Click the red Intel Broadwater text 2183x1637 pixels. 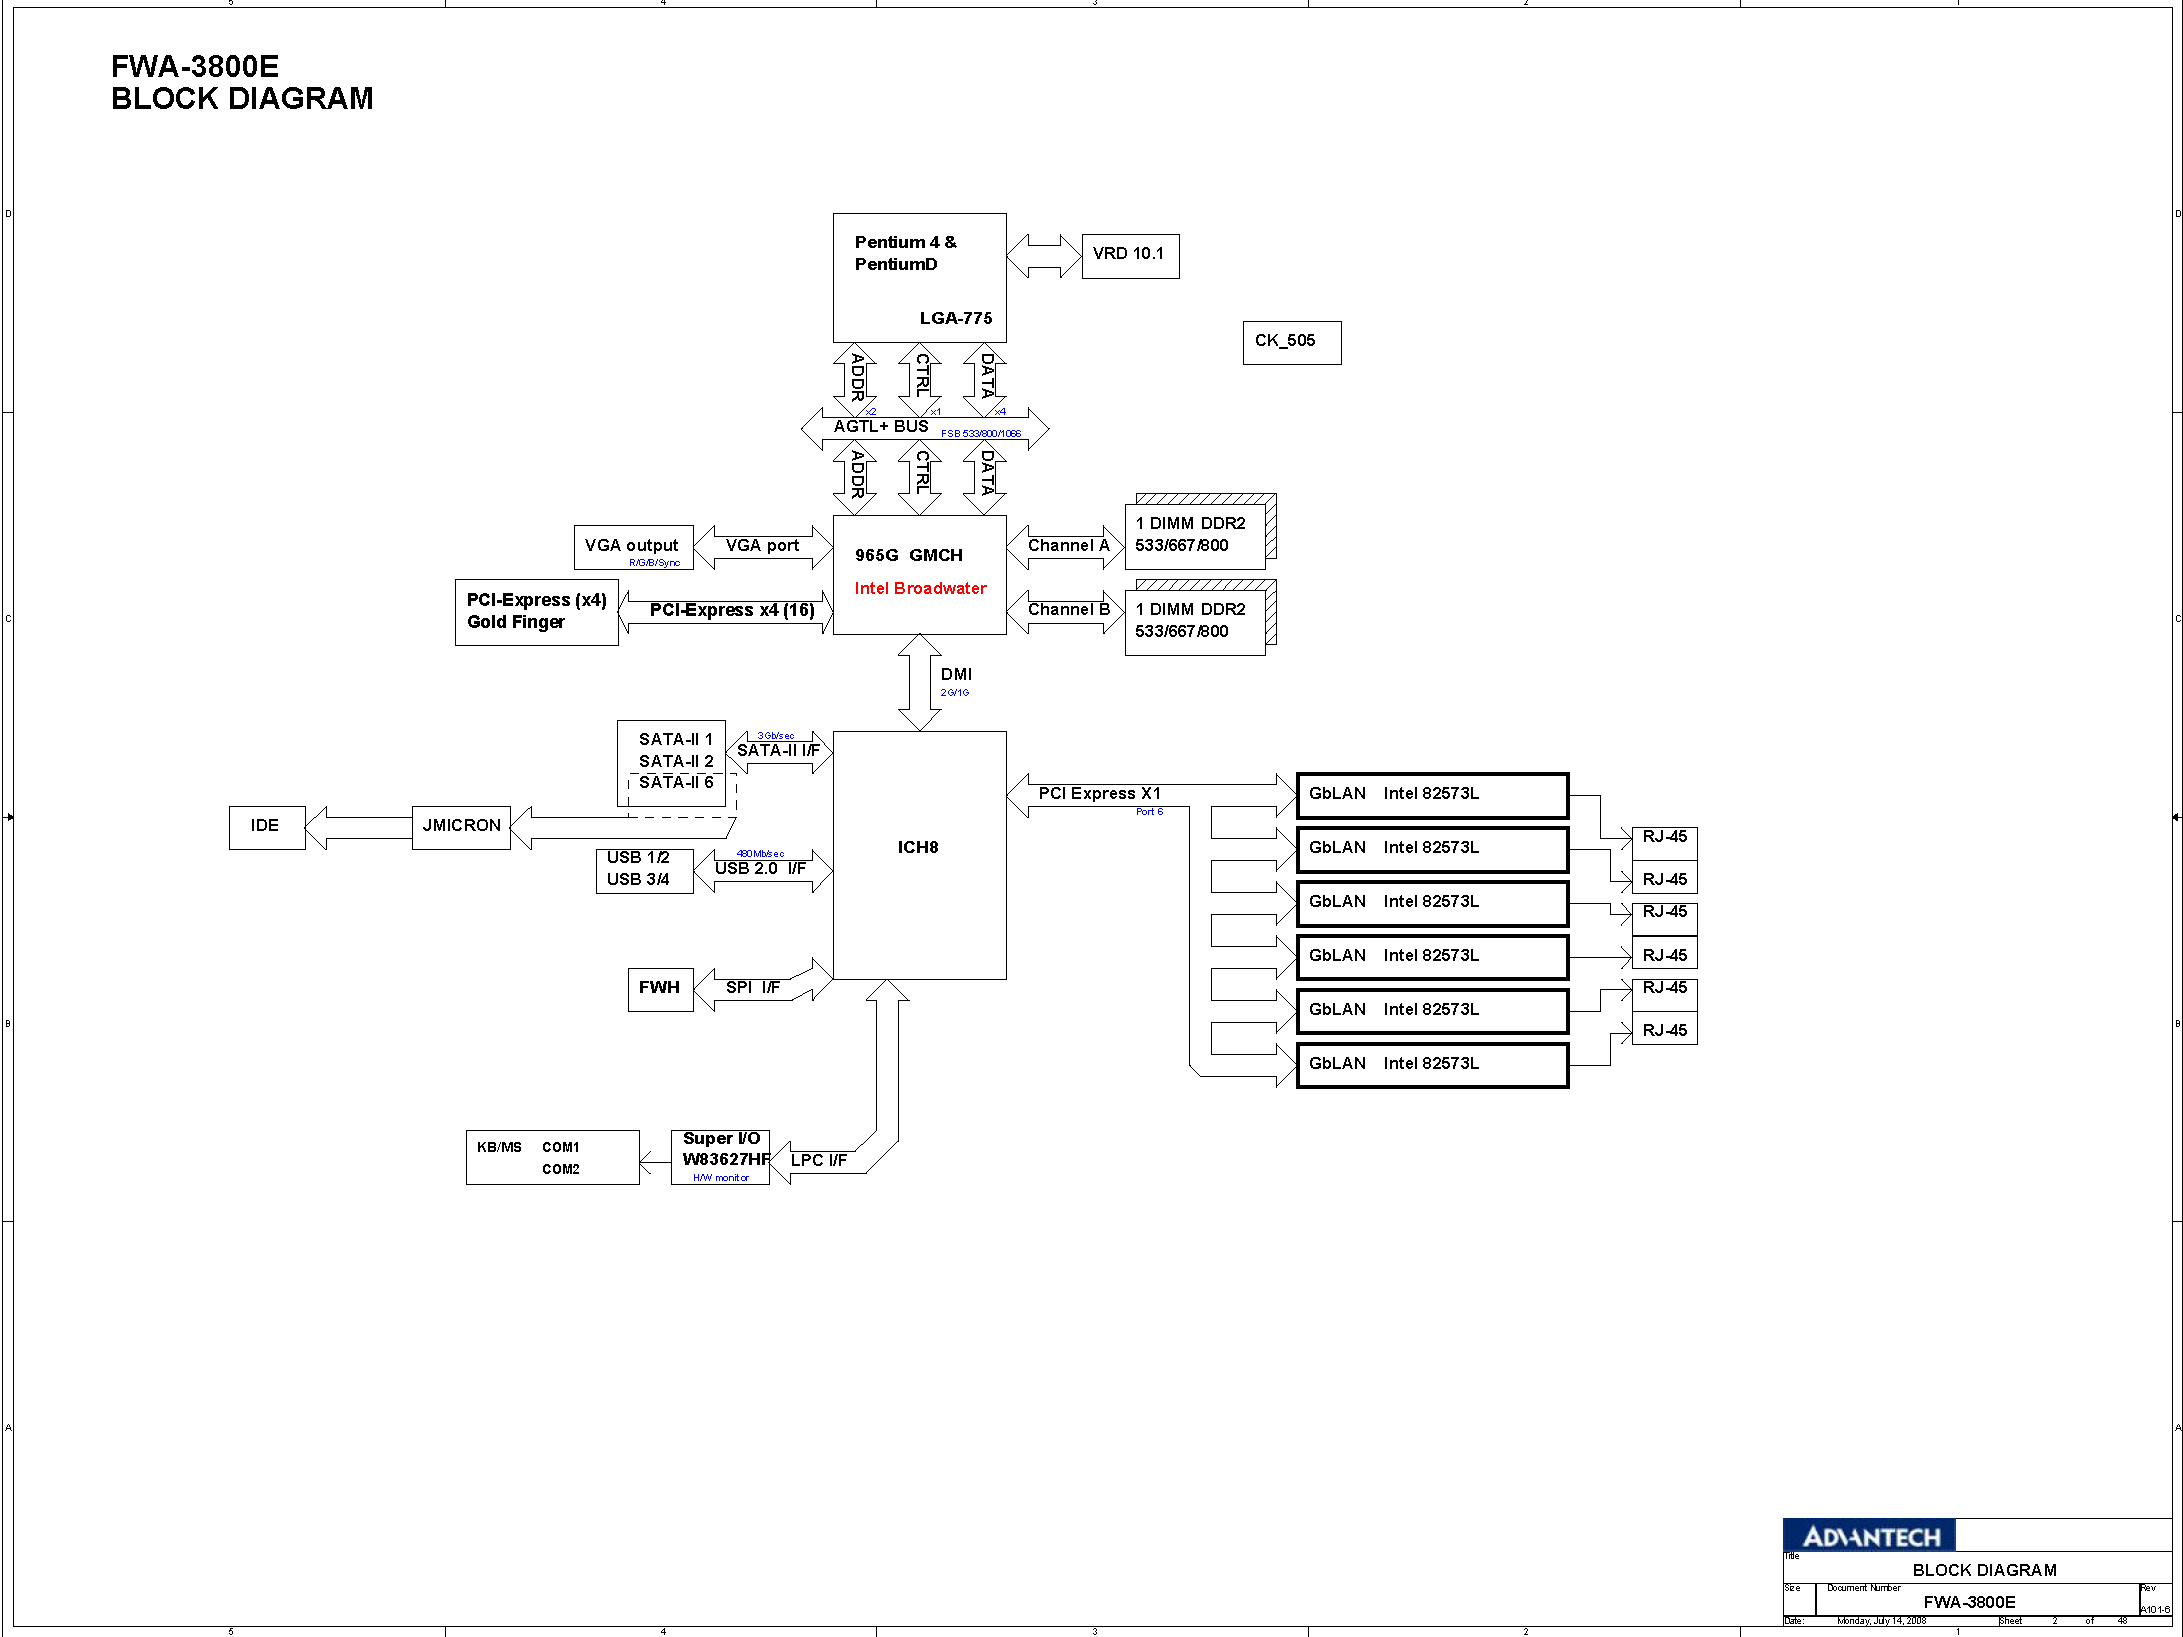pos(920,588)
